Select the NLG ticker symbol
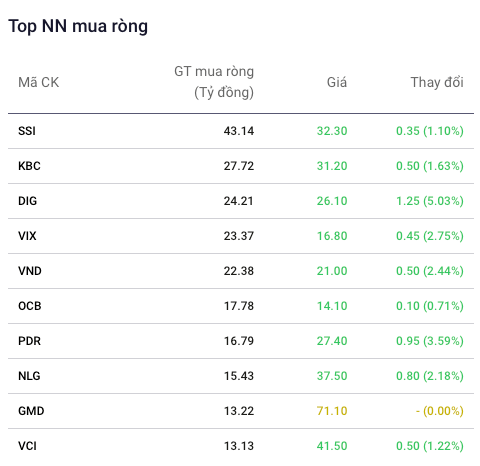 point(29,376)
